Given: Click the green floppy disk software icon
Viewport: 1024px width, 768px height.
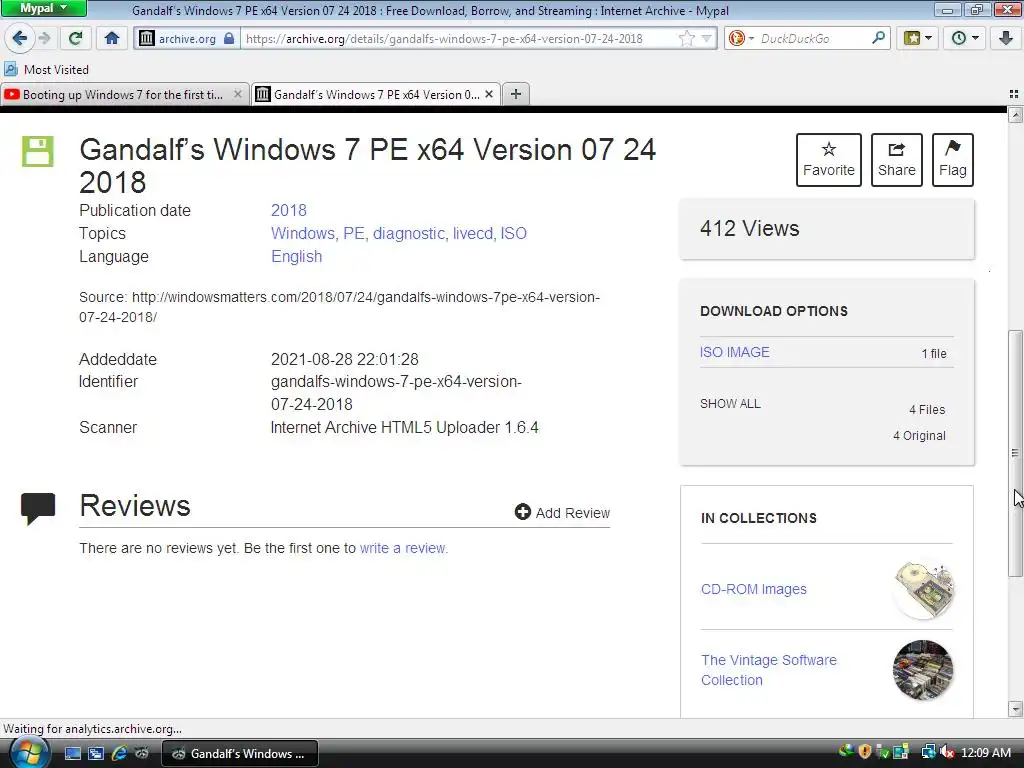Looking at the screenshot, I should pos(37,152).
